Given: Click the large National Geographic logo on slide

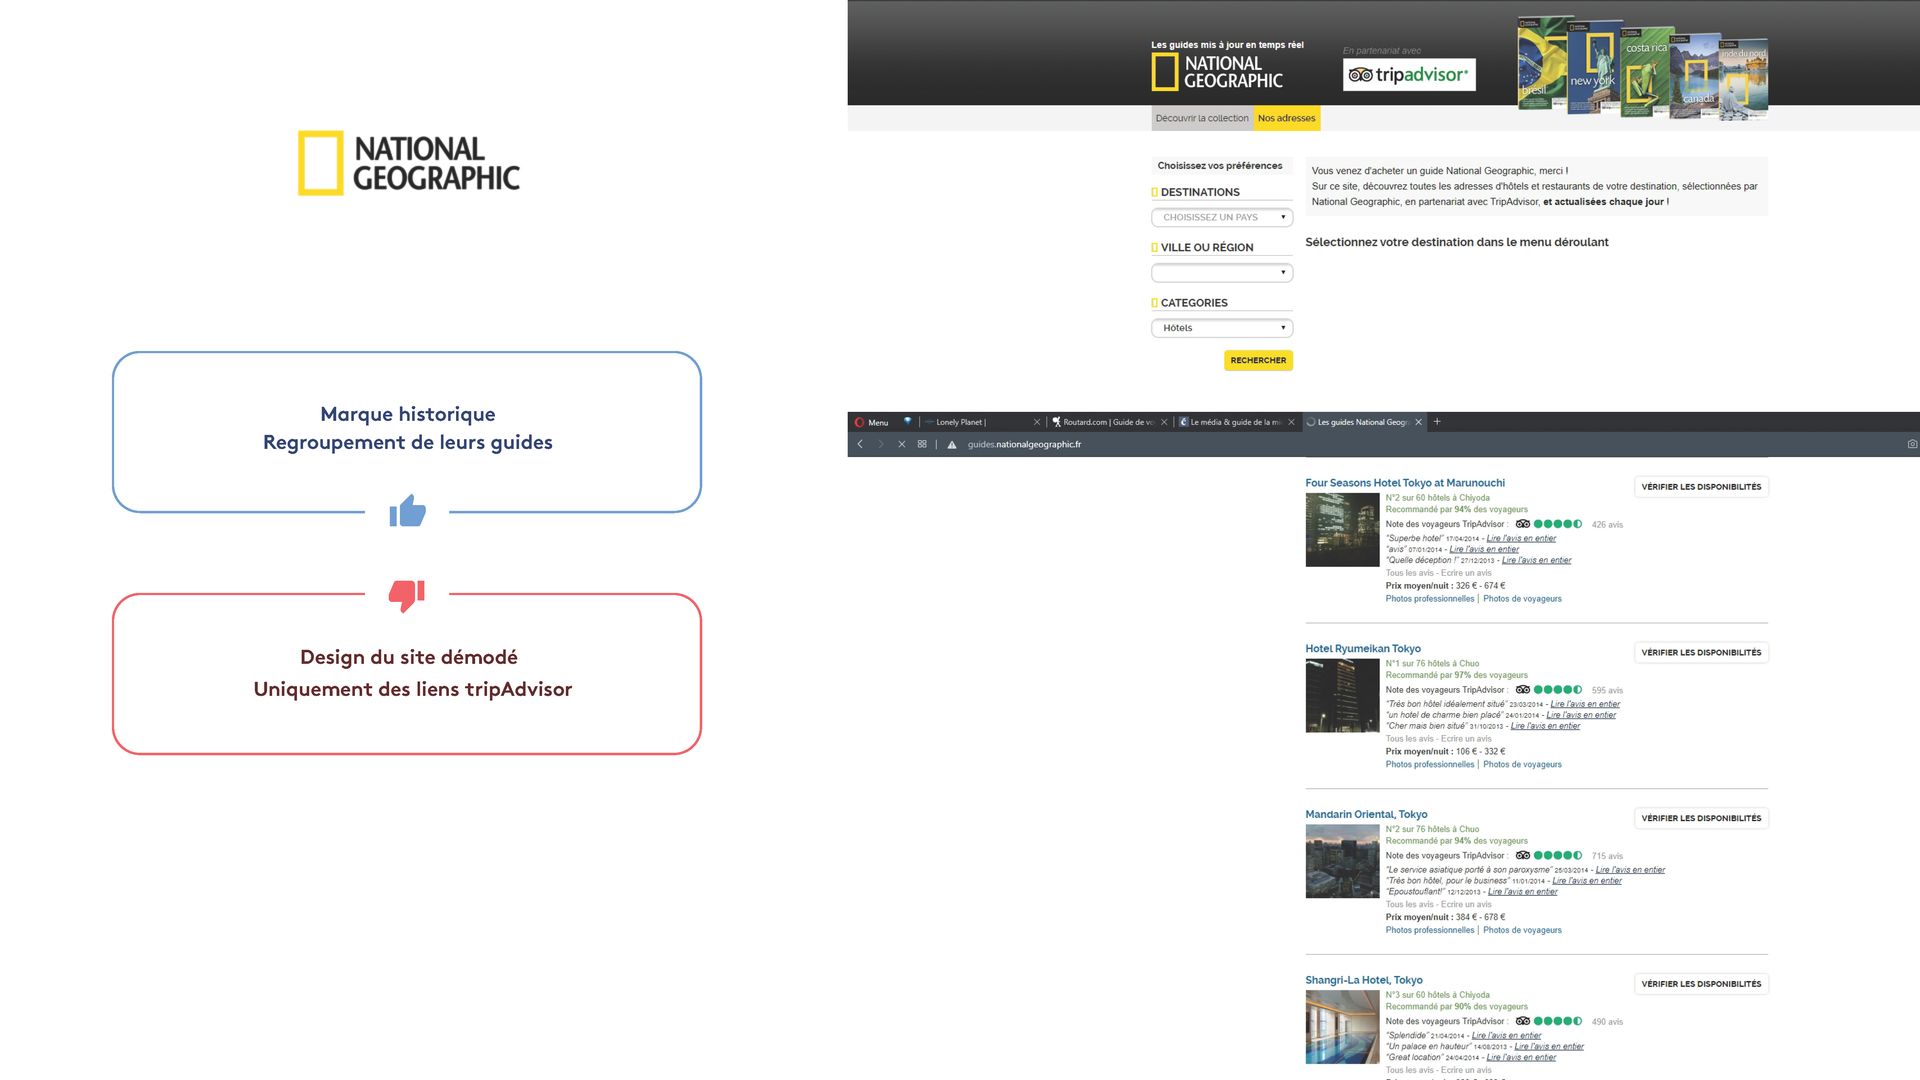Looking at the screenshot, I should (x=408, y=163).
